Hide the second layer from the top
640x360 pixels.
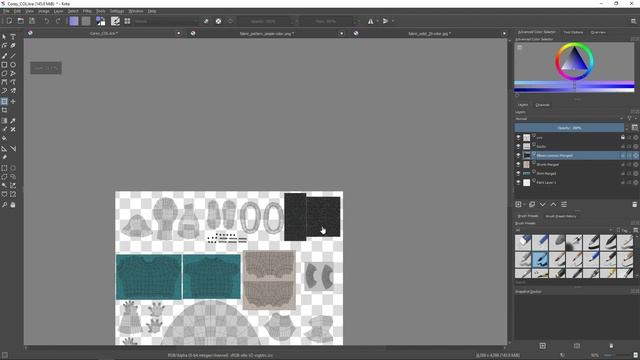tap(518, 147)
